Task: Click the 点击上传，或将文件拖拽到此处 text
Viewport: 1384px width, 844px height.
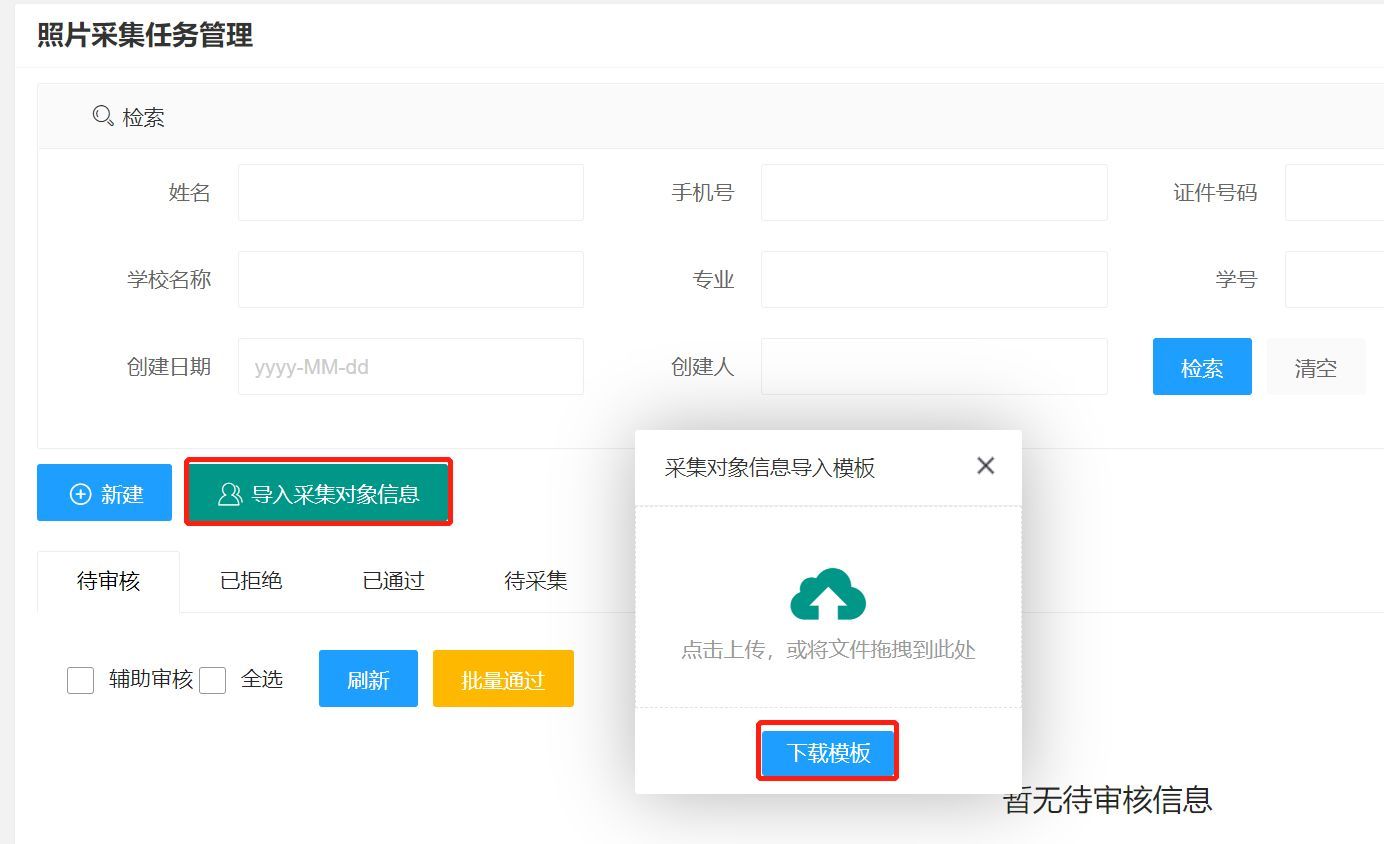Action: [x=828, y=650]
